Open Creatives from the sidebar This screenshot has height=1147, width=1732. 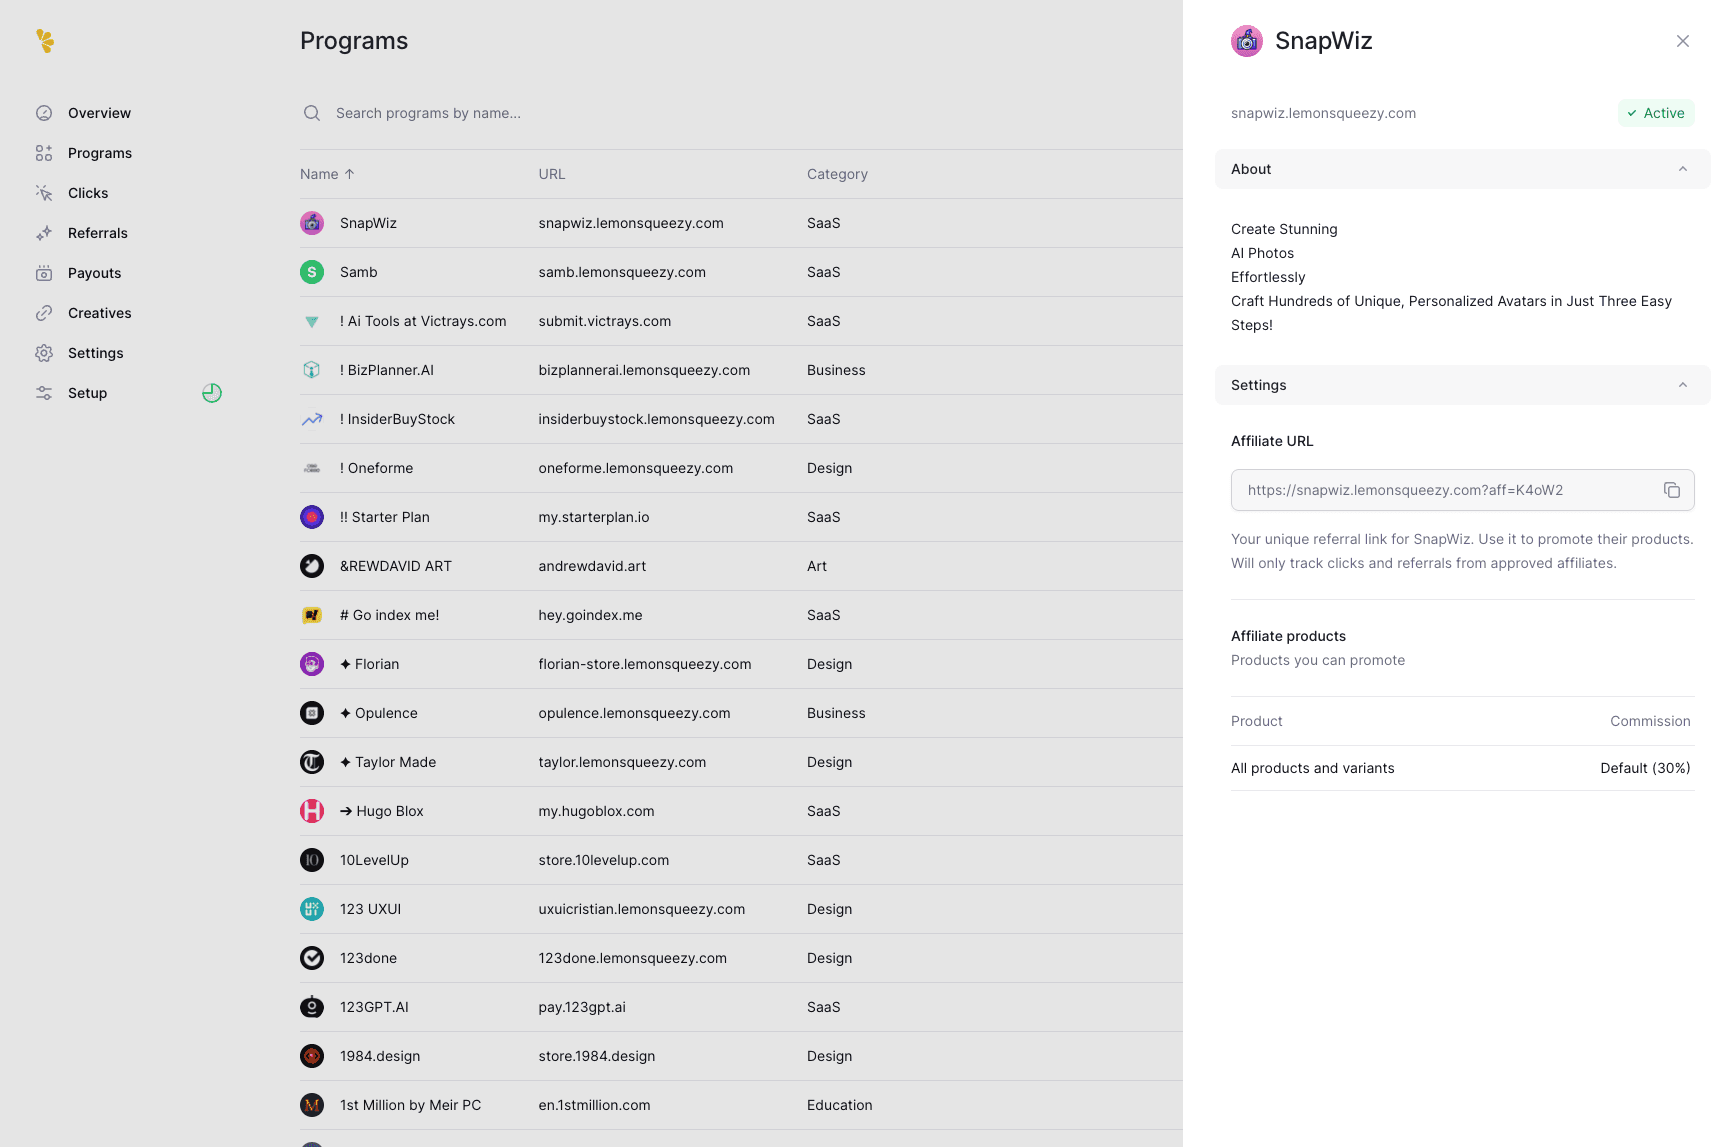[99, 313]
